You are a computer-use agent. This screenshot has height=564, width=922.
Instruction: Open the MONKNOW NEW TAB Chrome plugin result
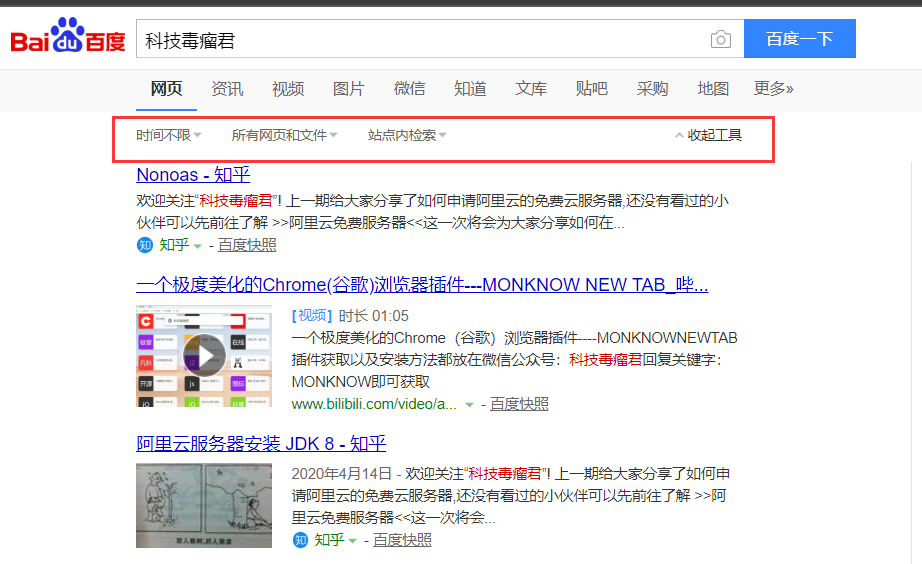click(422, 285)
